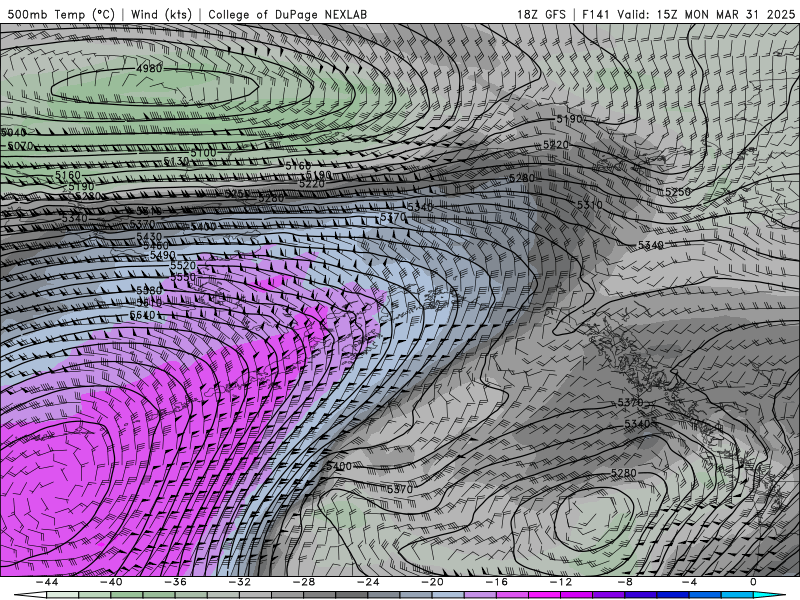Viewport: 800px width, 600px height.
Task: Click the -12 colorbar temperature label
Action: [561, 582]
